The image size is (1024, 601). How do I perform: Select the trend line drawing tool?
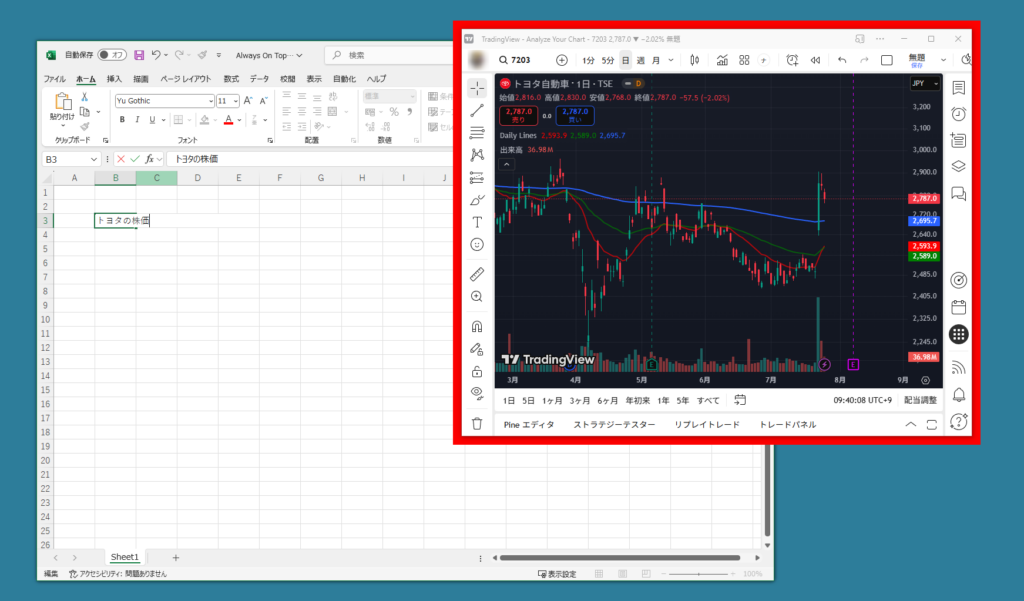tap(477, 110)
